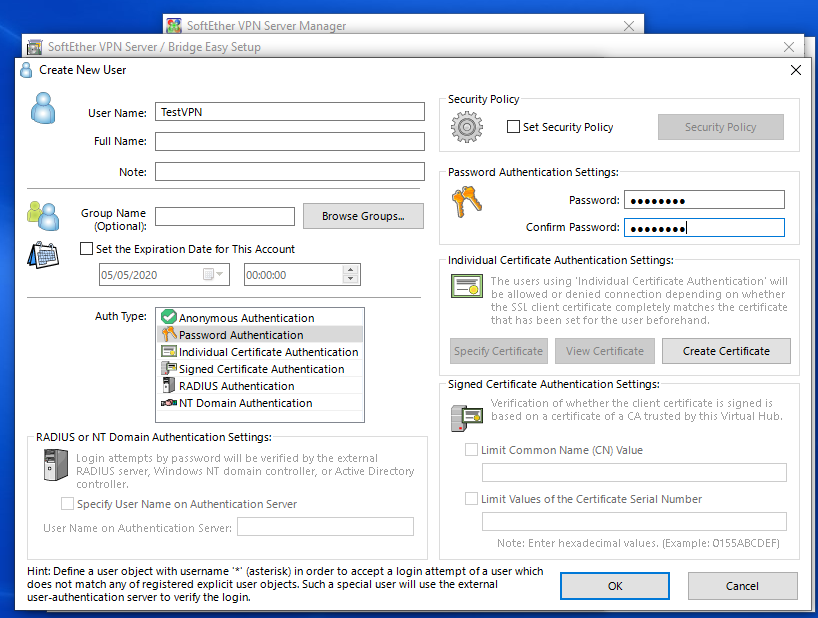This screenshot has height=618, width=818.
Task: Select Password Authentication auth type
Action: 260,335
